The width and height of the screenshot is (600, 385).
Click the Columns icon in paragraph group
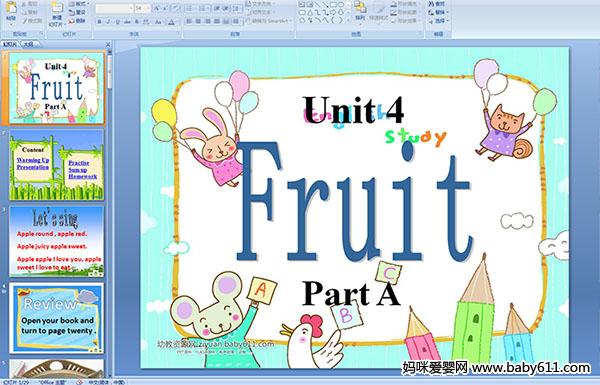[236, 21]
